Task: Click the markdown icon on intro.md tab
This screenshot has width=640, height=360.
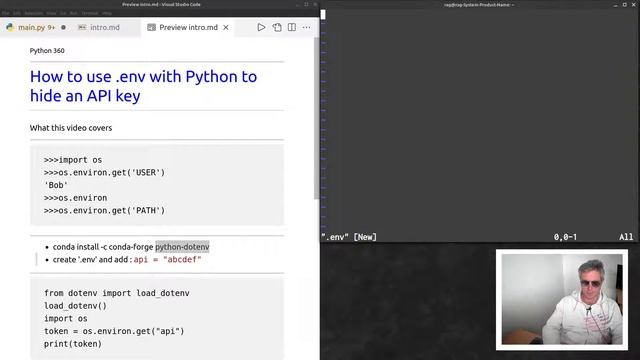Action: click(82, 27)
